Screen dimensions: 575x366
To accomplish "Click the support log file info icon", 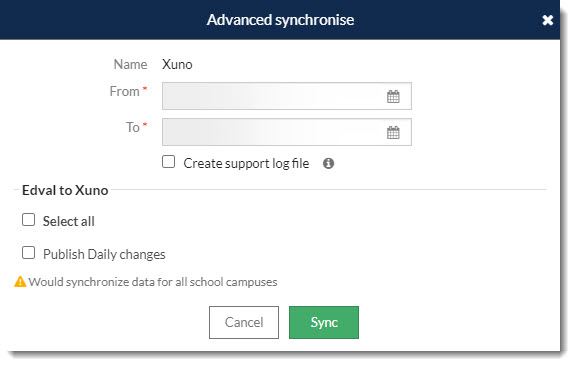I will coord(328,163).
